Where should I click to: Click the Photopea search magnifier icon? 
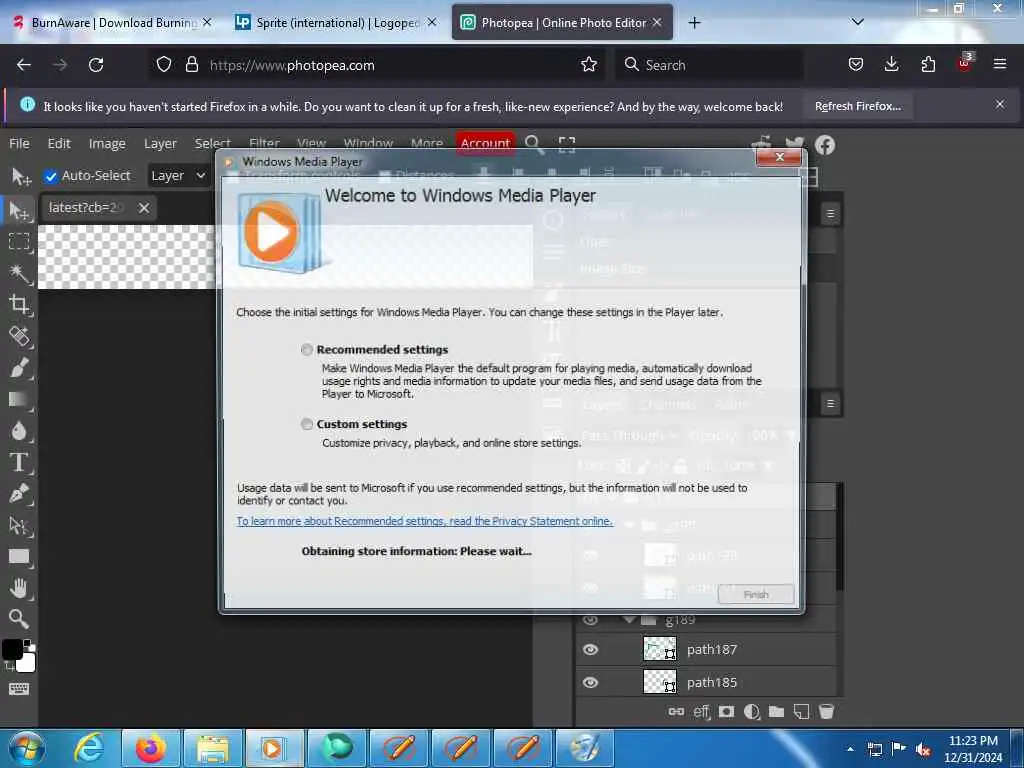(x=534, y=143)
